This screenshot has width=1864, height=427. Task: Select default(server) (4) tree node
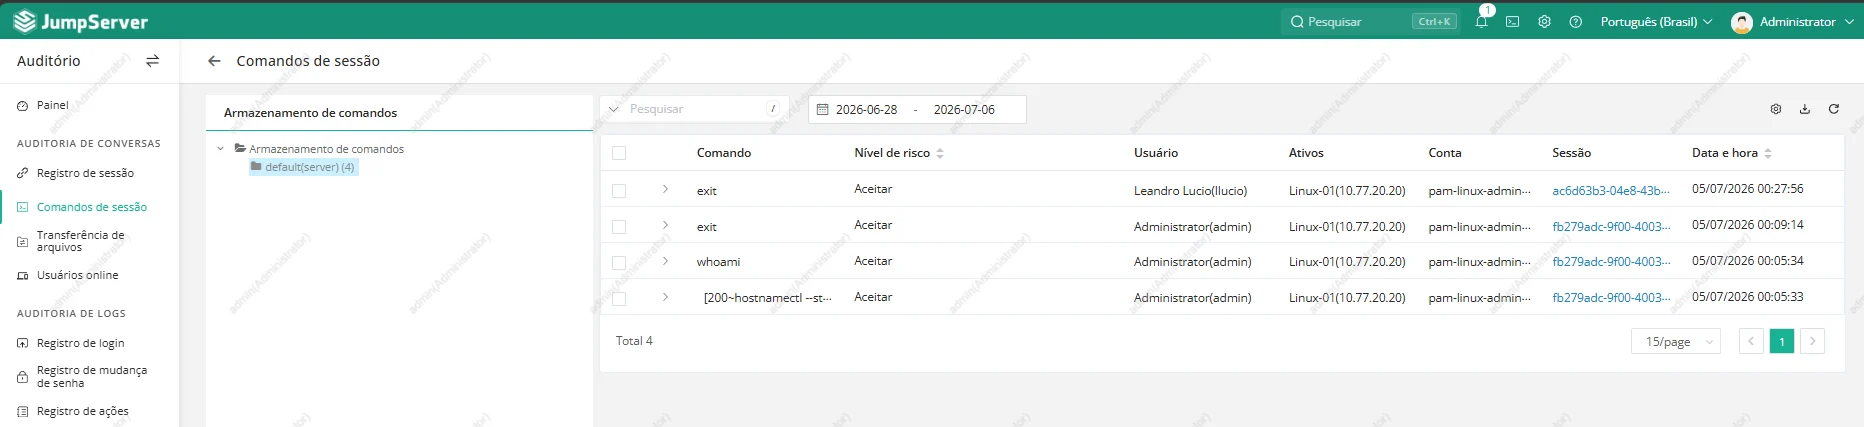(304, 167)
